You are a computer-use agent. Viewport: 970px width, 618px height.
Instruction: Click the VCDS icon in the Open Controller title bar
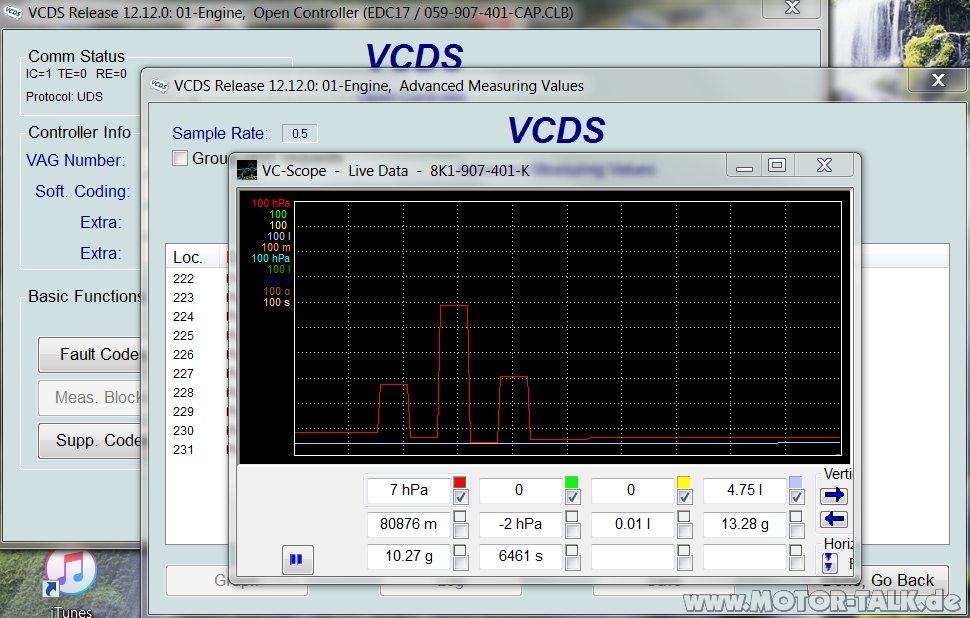[13, 12]
